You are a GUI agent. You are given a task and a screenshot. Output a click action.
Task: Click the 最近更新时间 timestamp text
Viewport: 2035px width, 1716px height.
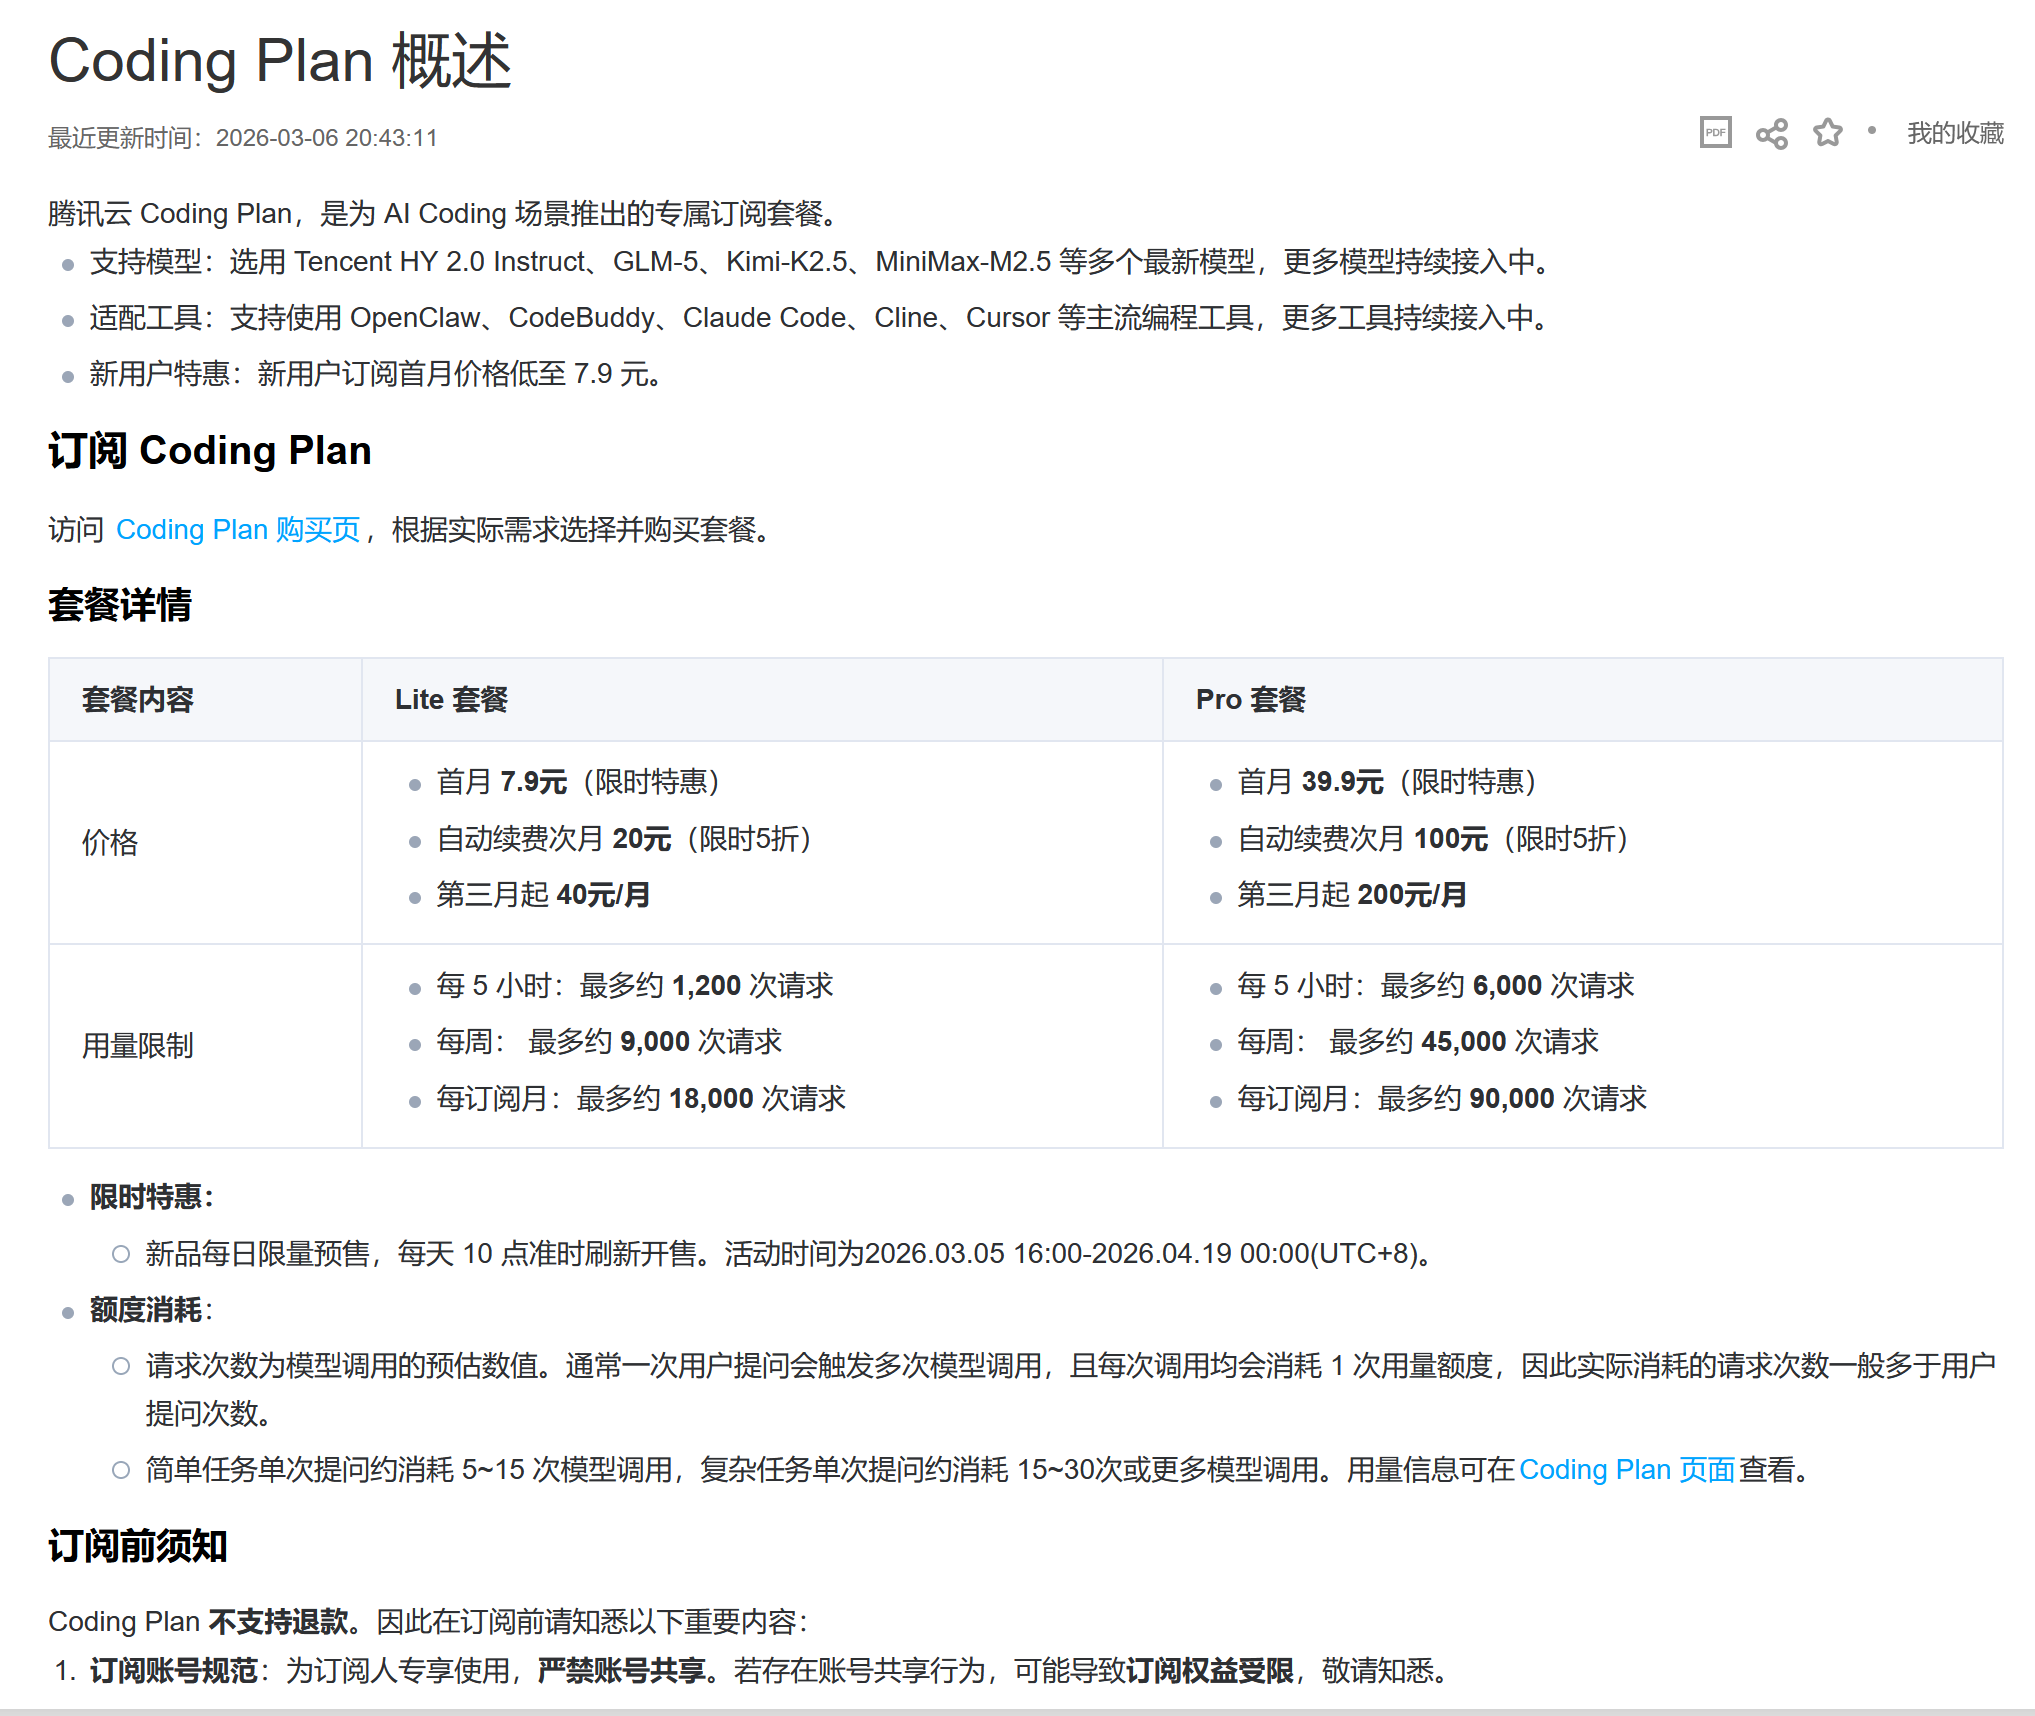(243, 138)
